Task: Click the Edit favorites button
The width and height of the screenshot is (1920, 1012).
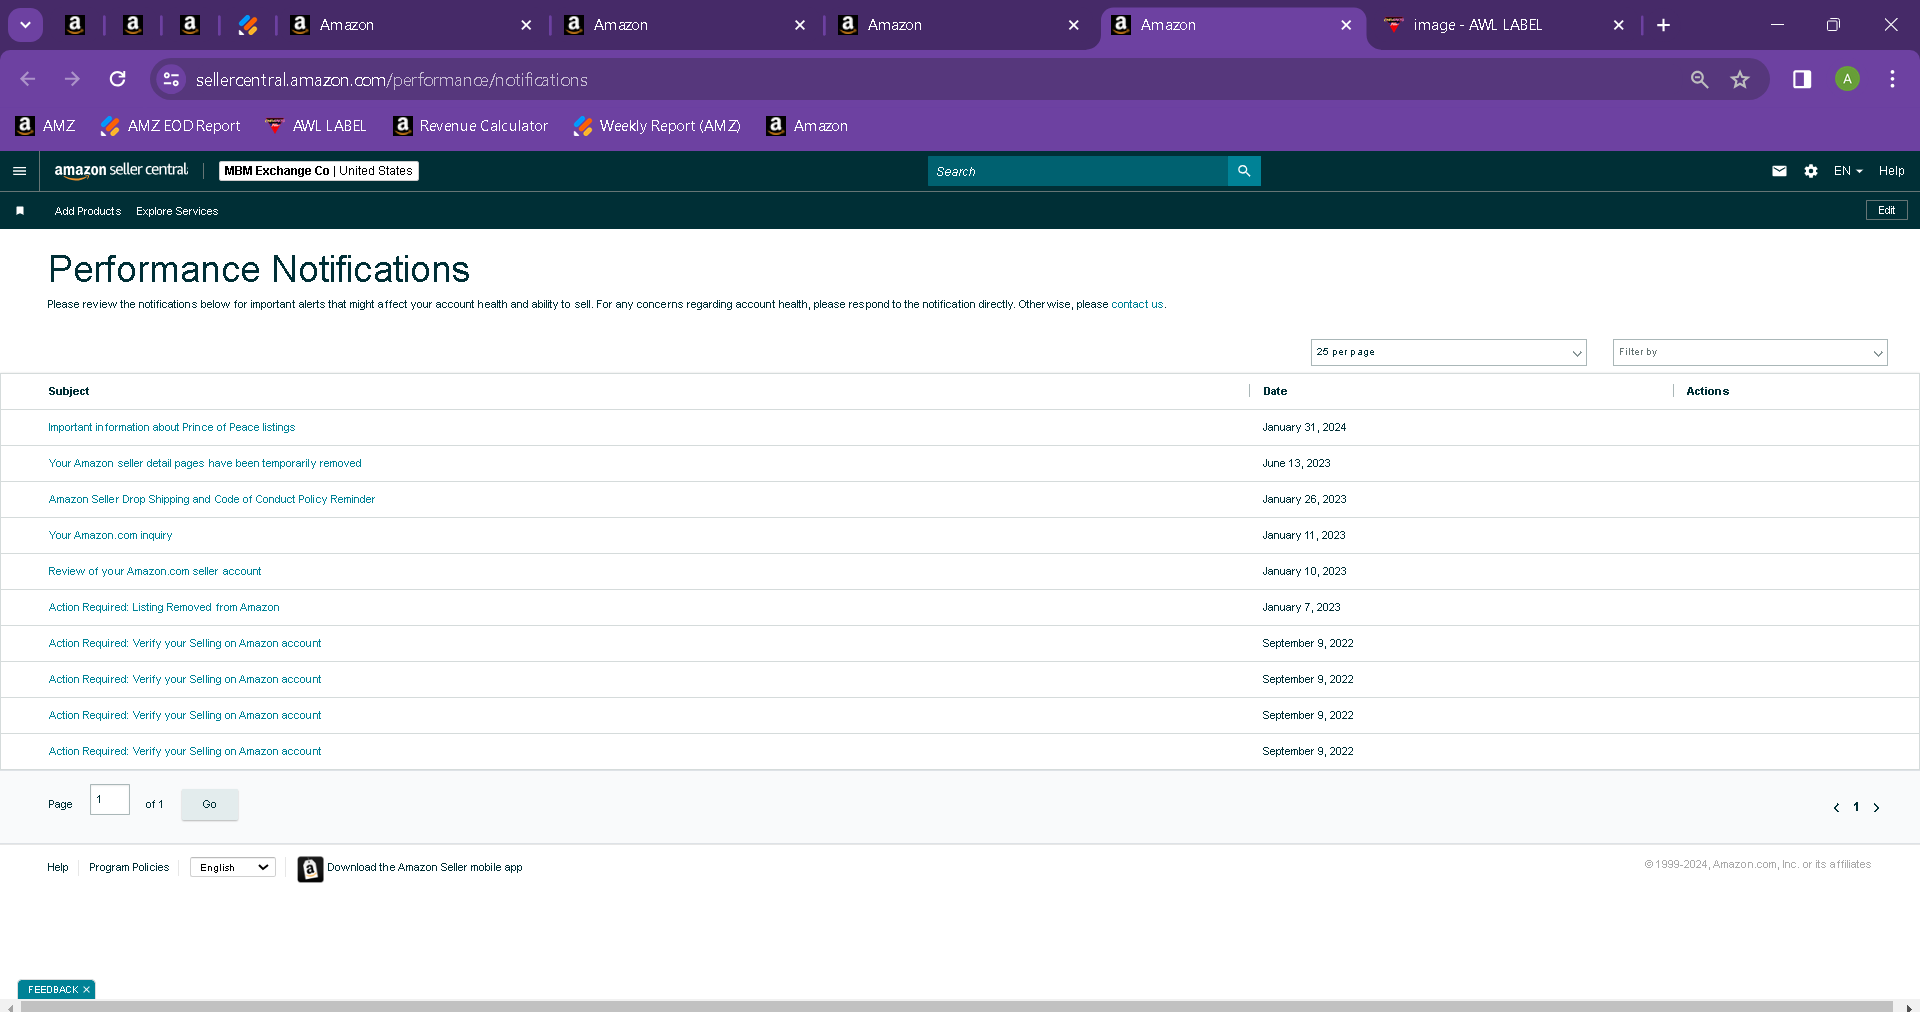Action: (1887, 210)
